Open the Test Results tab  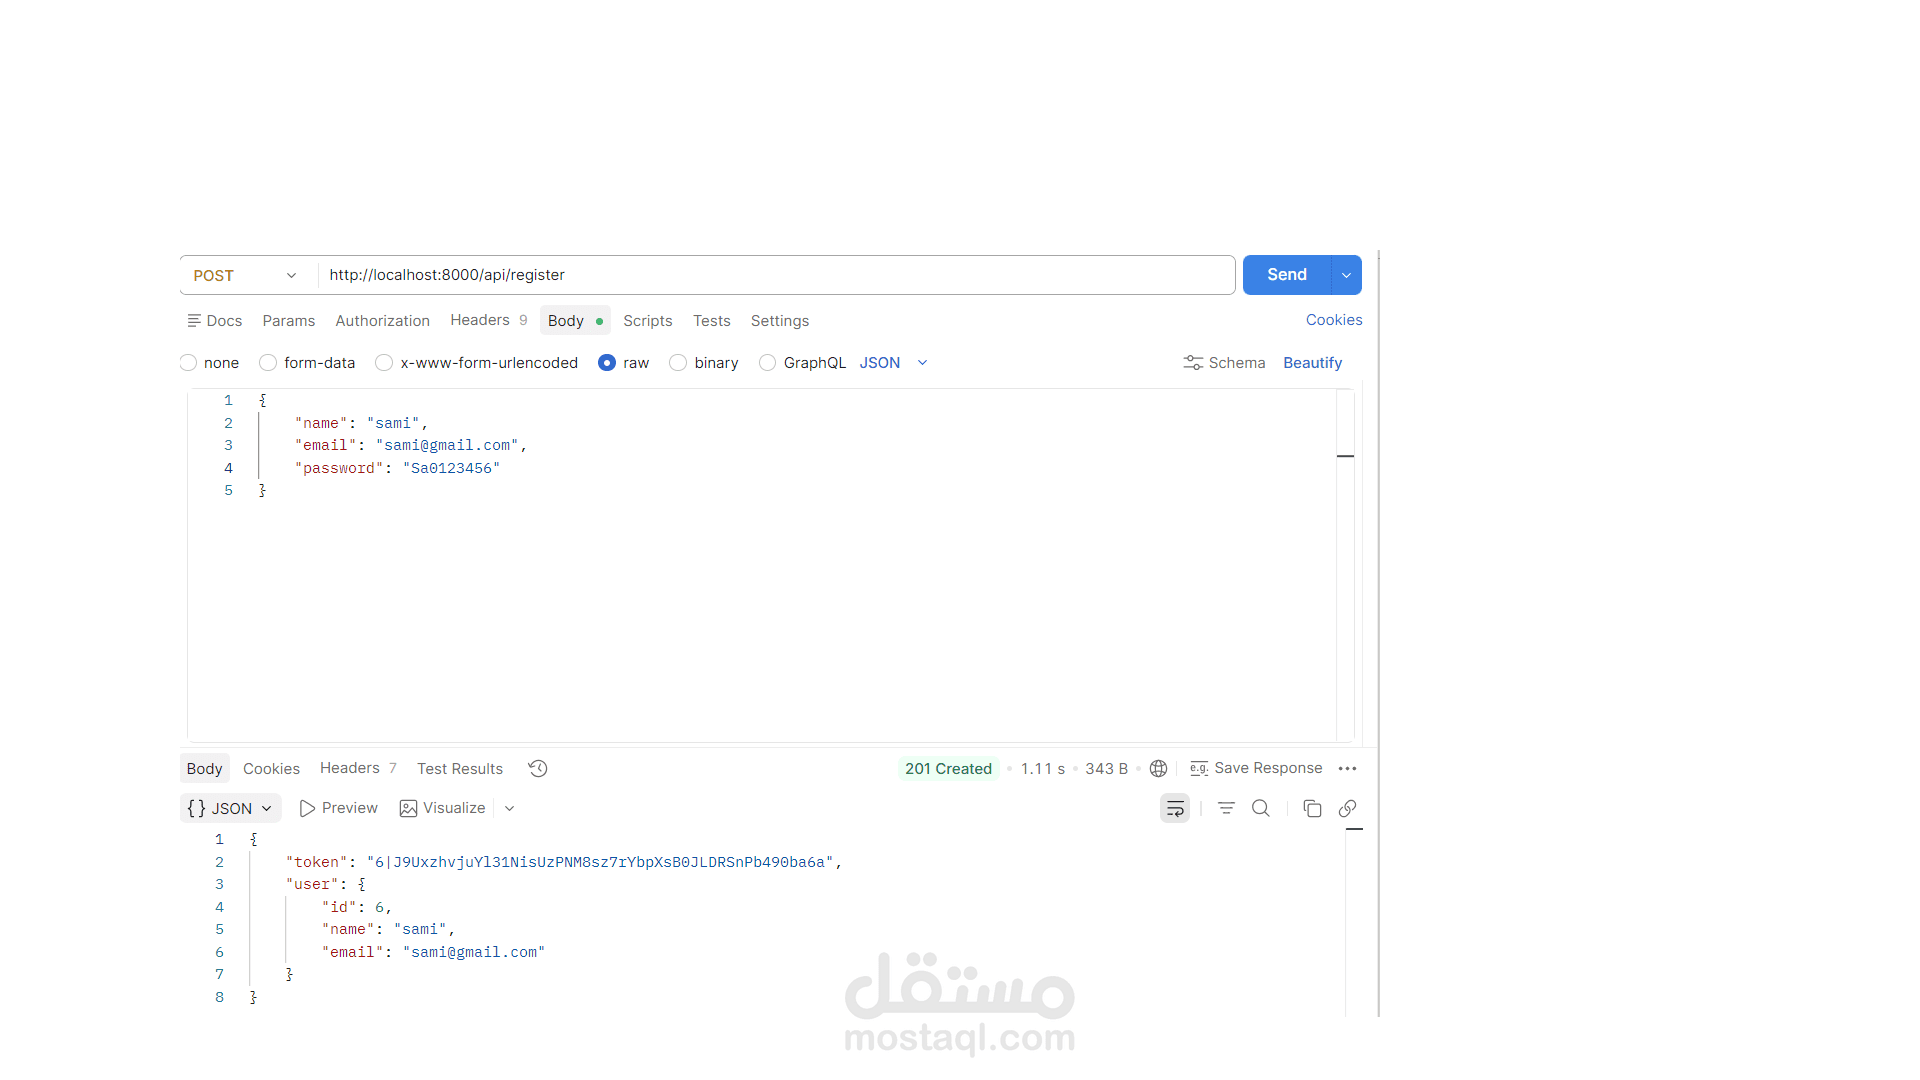459,768
